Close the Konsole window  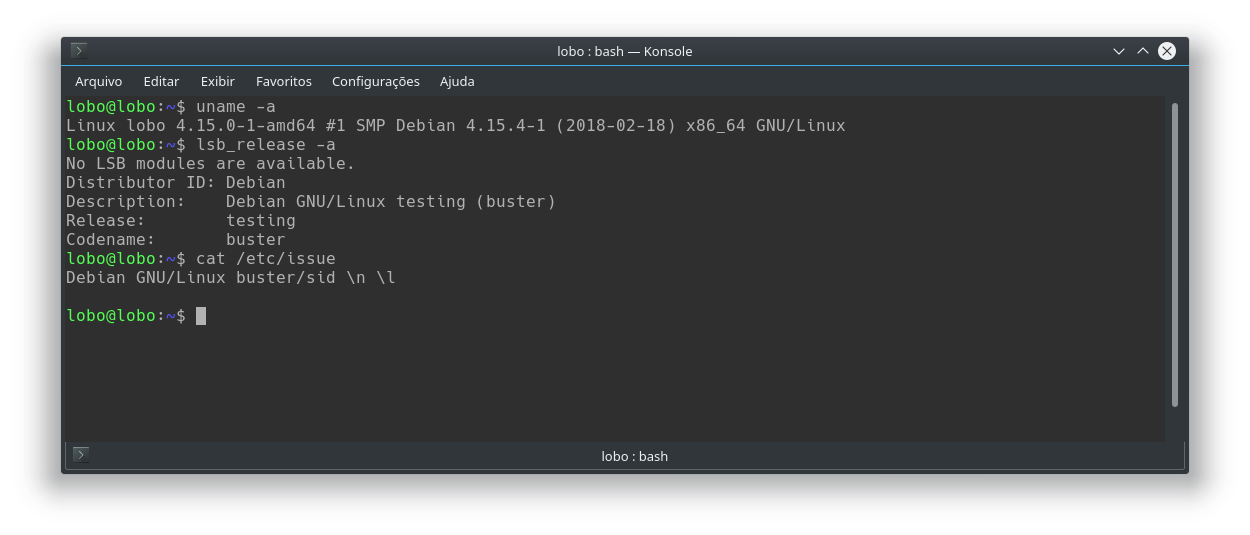[x=1167, y=51]
